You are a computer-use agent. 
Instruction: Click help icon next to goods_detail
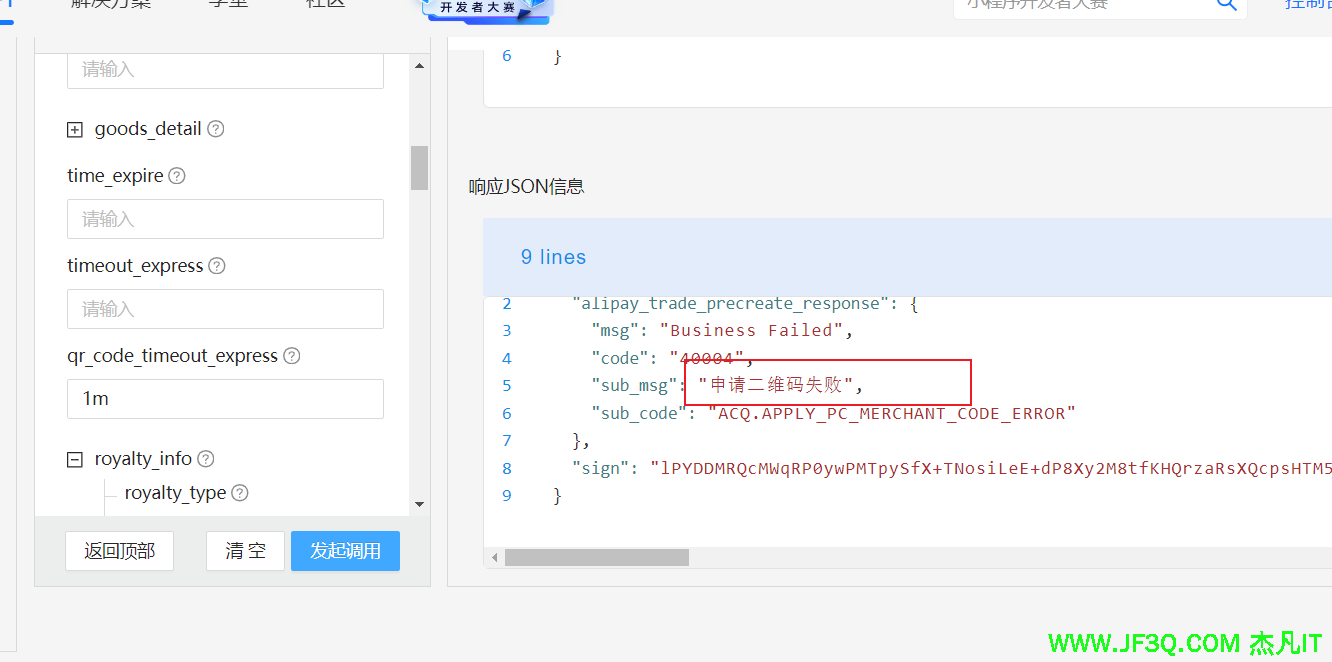coord(215,129)
